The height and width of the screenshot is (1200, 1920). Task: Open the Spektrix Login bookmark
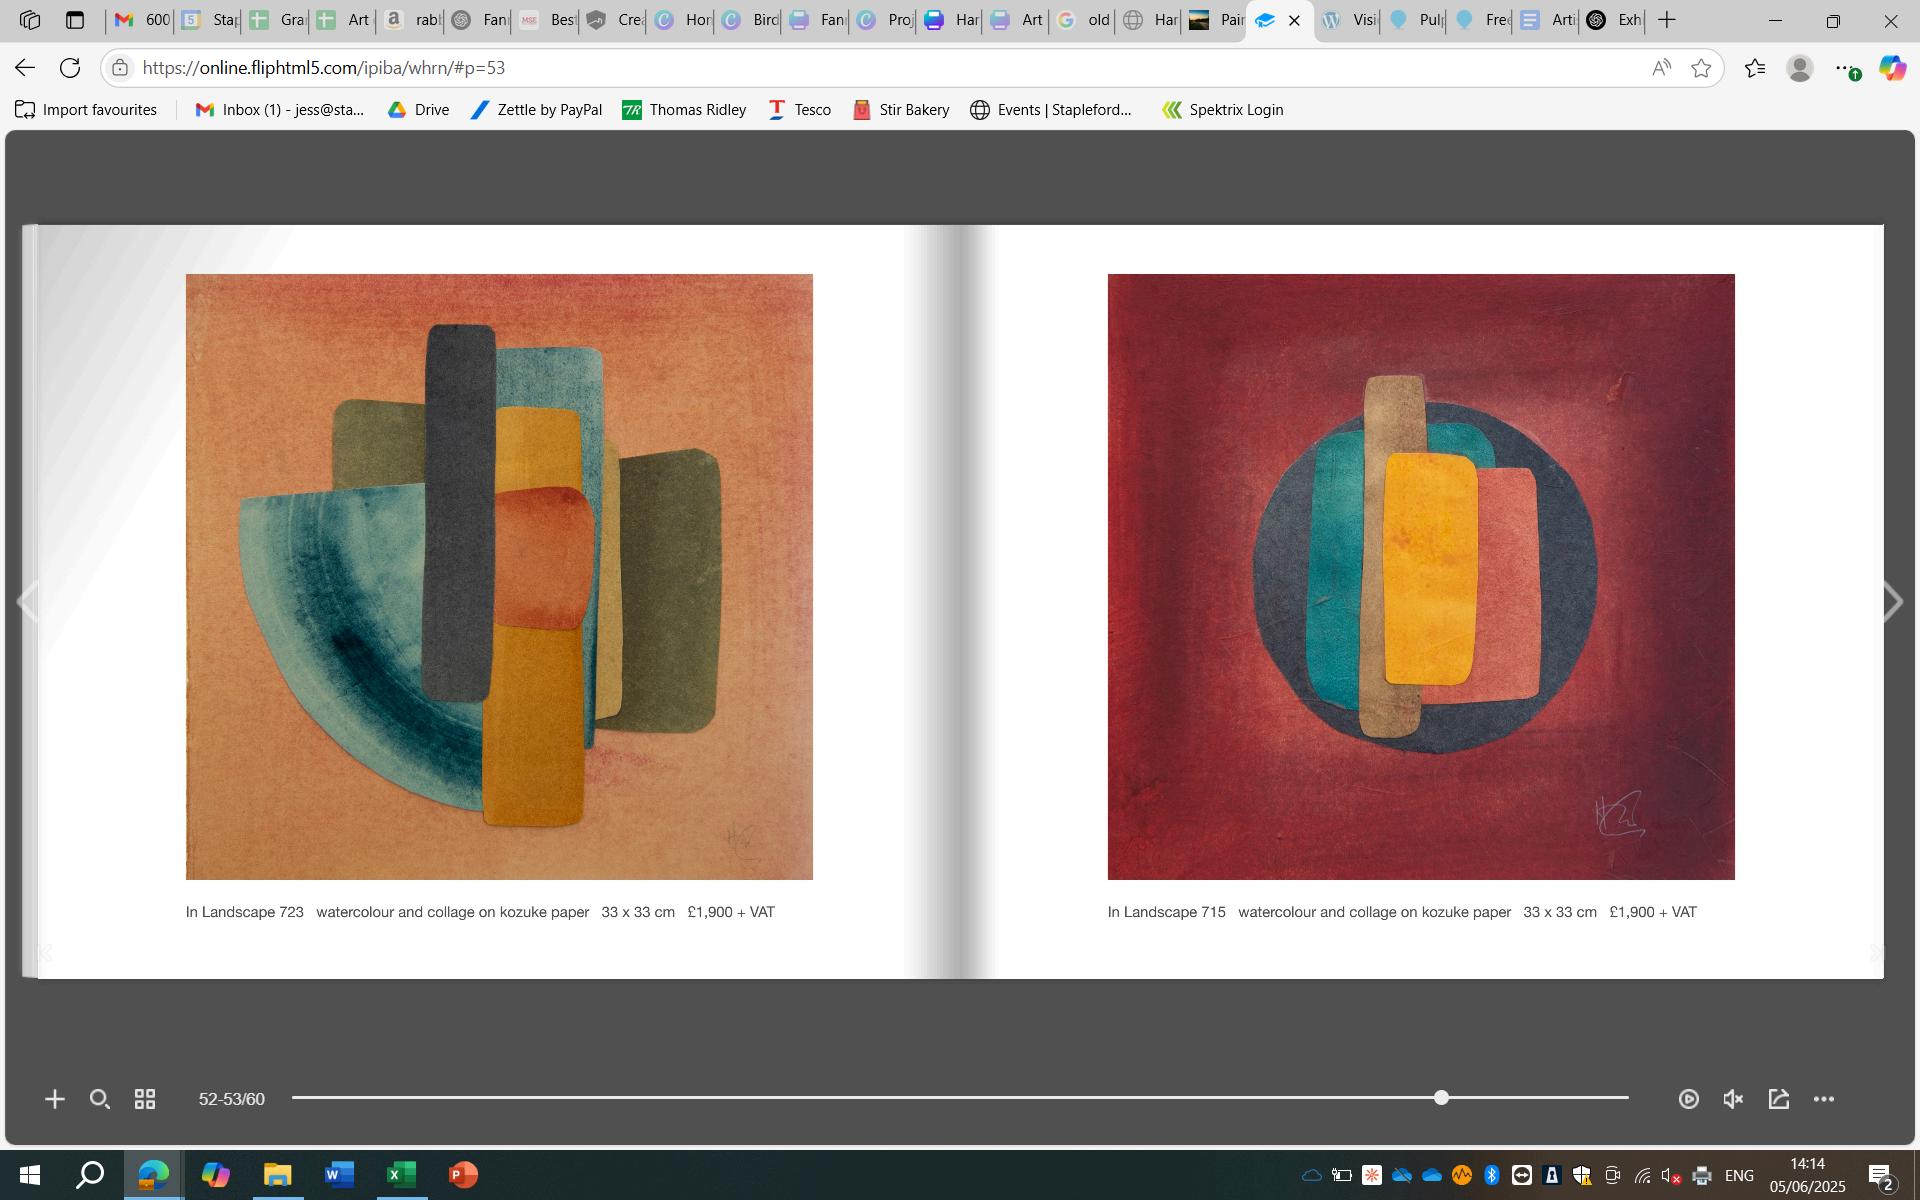[x=1222, y=110]
